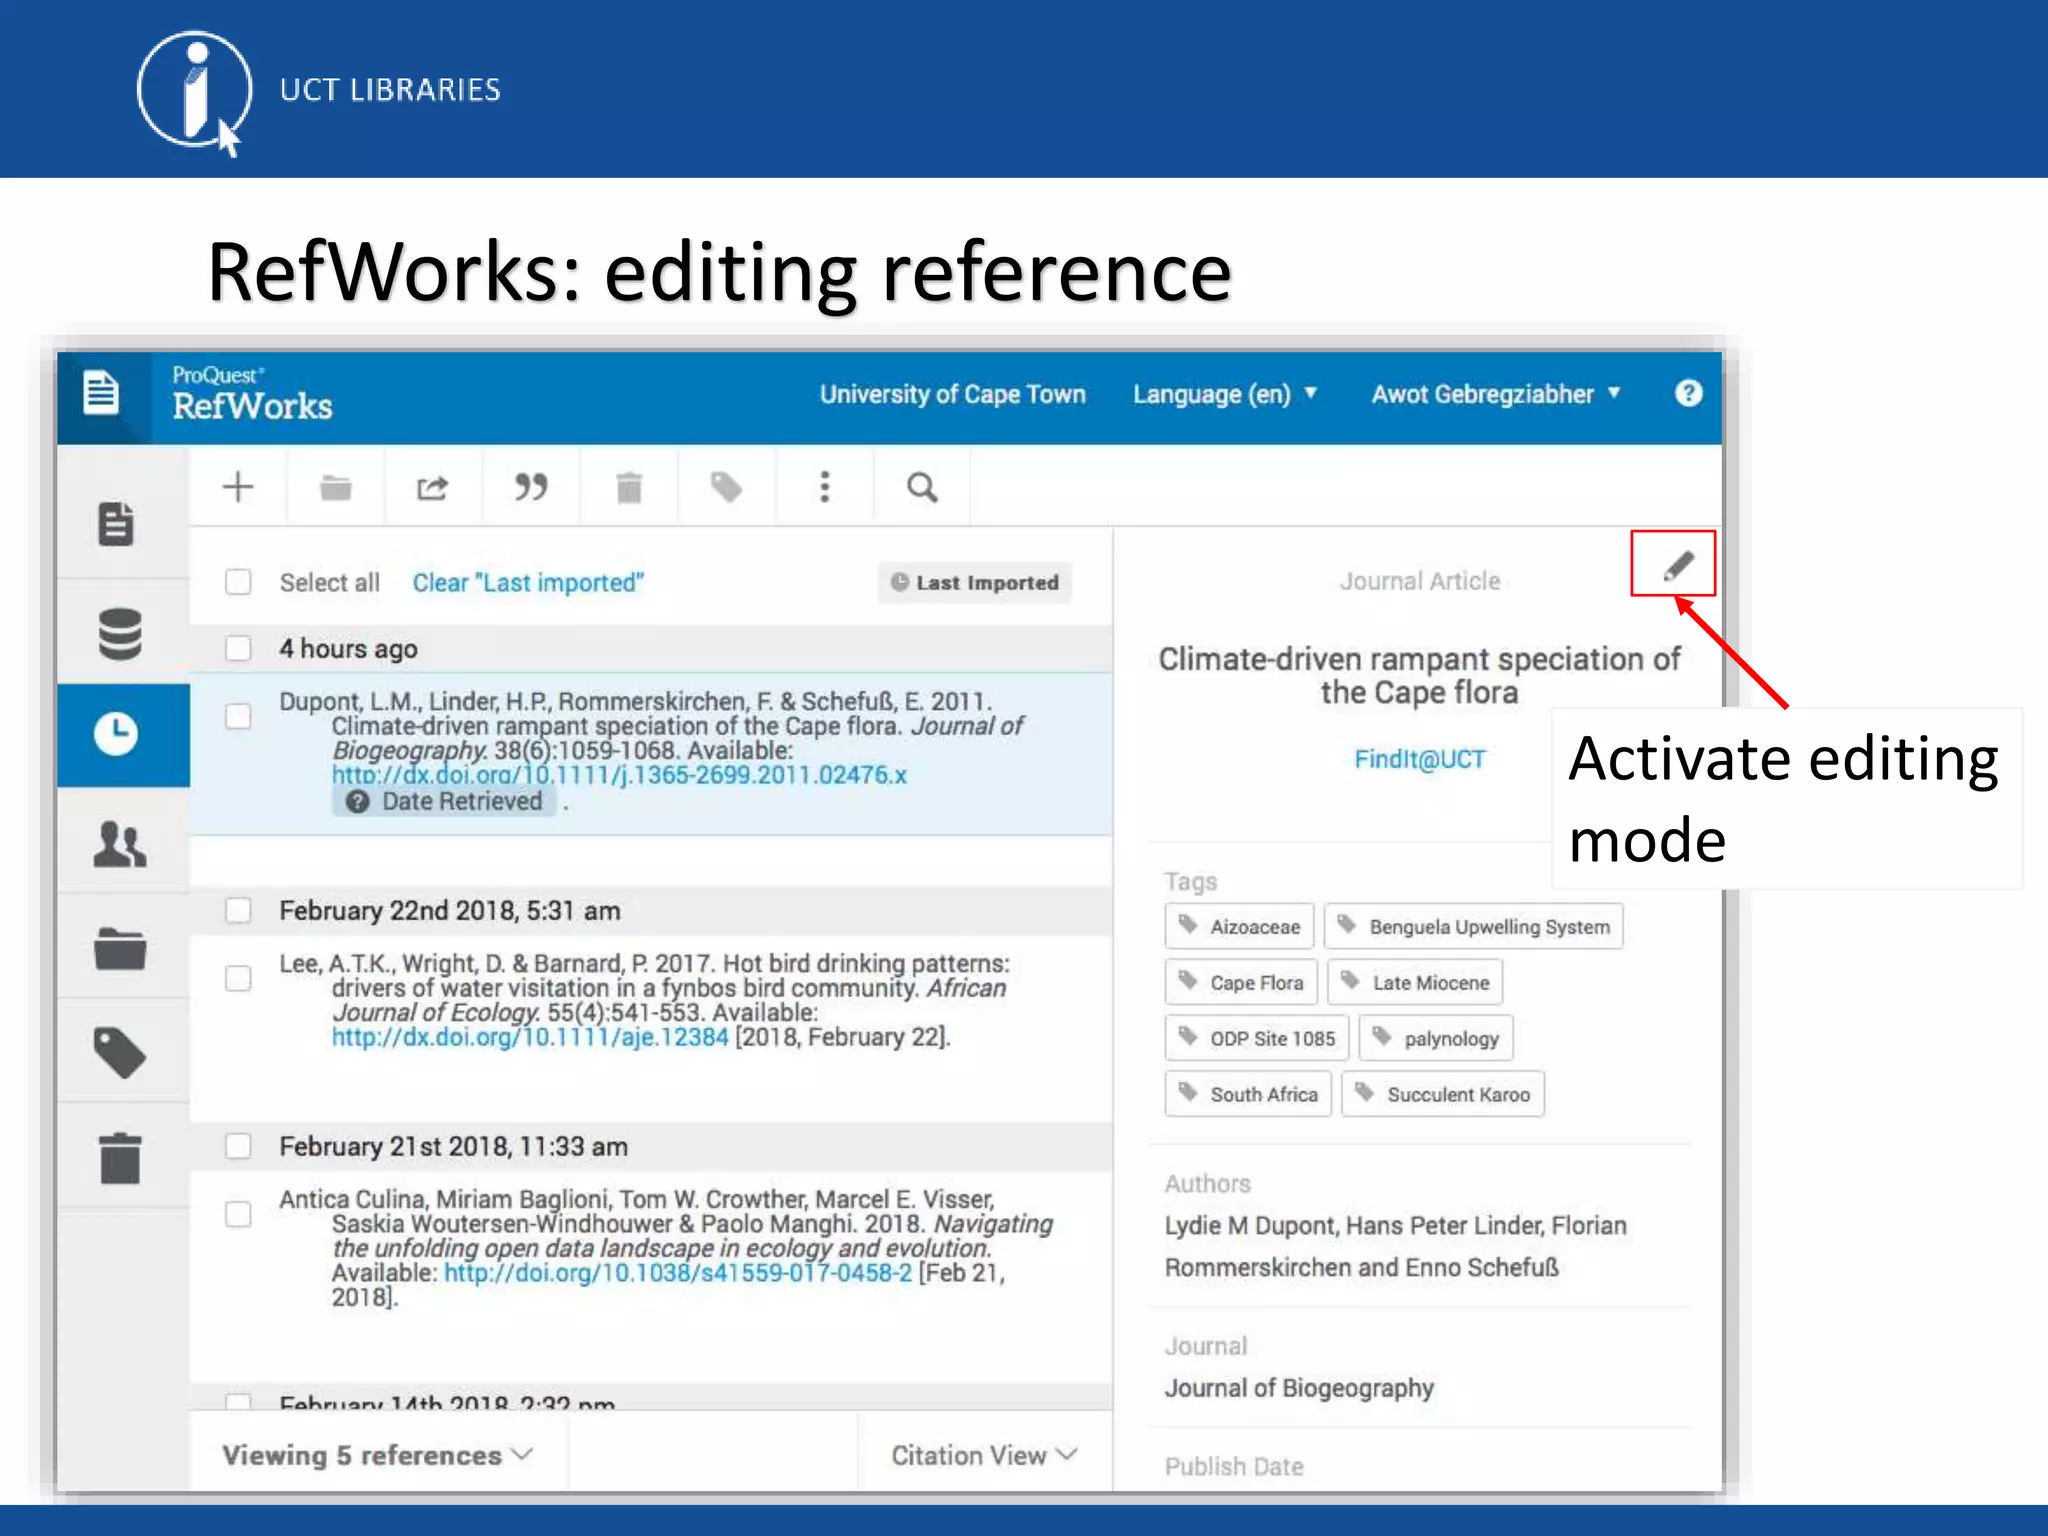This screenshot has width=2048, height=1536.
Task: Open the Deleted trash sidebar icon
Action: pos(120,1158)
